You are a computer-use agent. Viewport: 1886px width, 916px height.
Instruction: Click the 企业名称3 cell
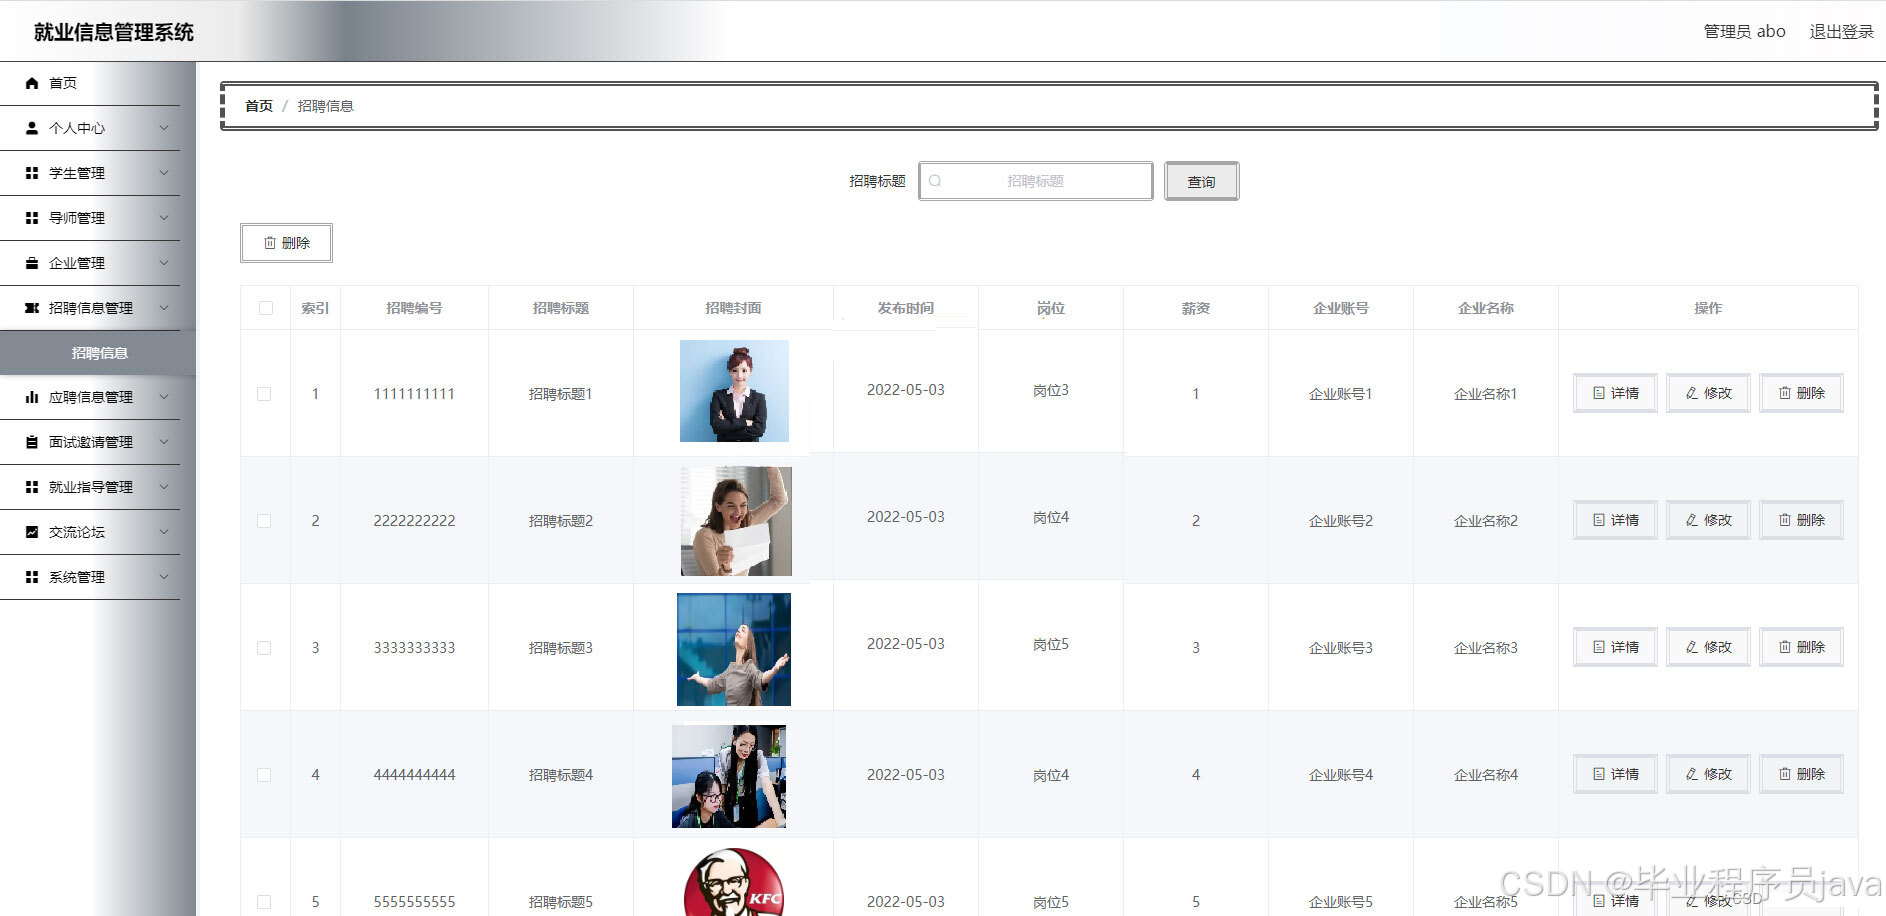[1485, 648]
